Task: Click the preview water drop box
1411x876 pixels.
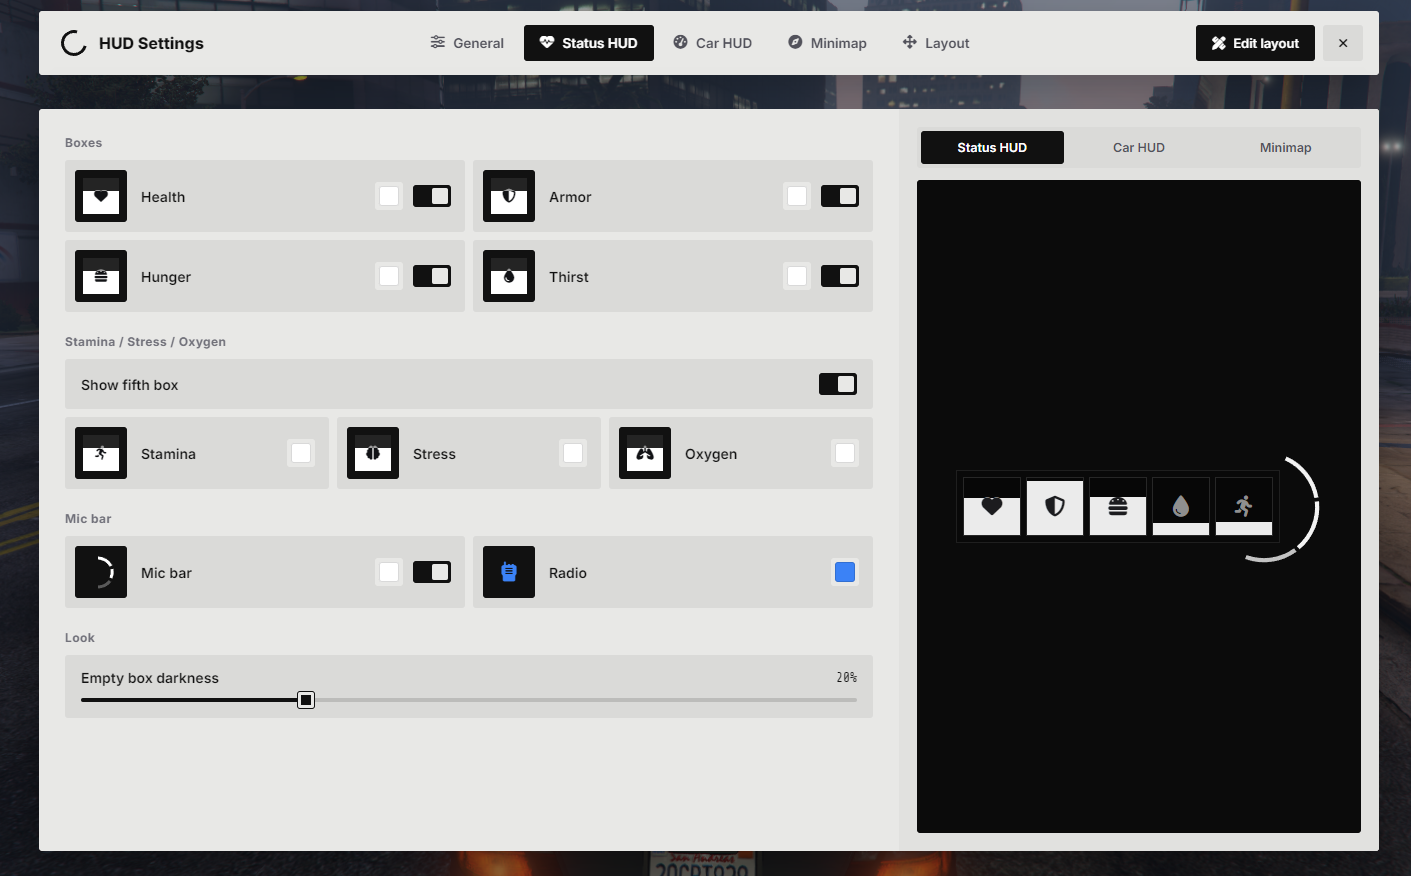Action: [x=1181, y=506]
